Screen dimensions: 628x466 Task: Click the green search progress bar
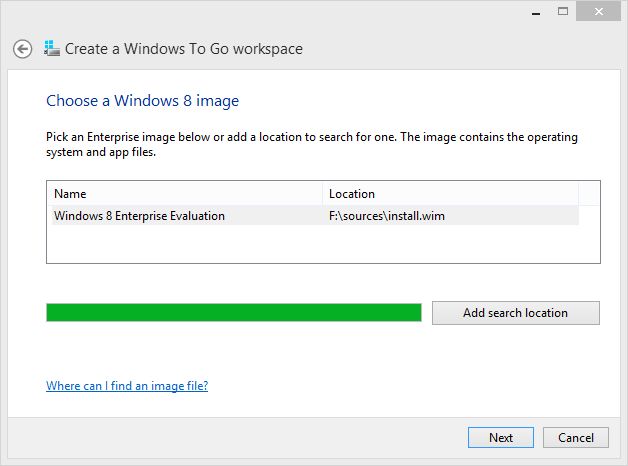(234, 313)
